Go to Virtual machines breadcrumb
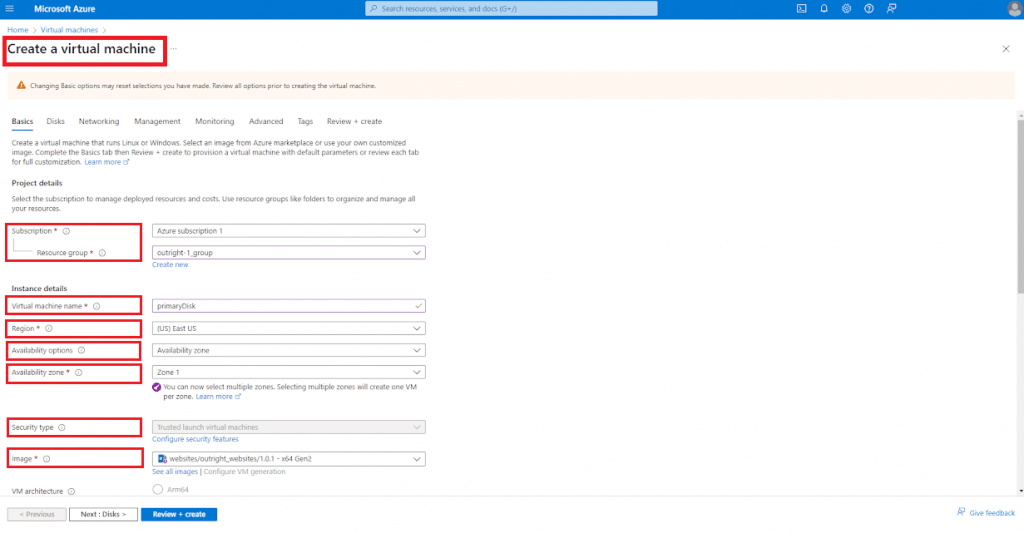Viewport: 1024px width, 533px height. pyautogui.click(x=69, y=30)
